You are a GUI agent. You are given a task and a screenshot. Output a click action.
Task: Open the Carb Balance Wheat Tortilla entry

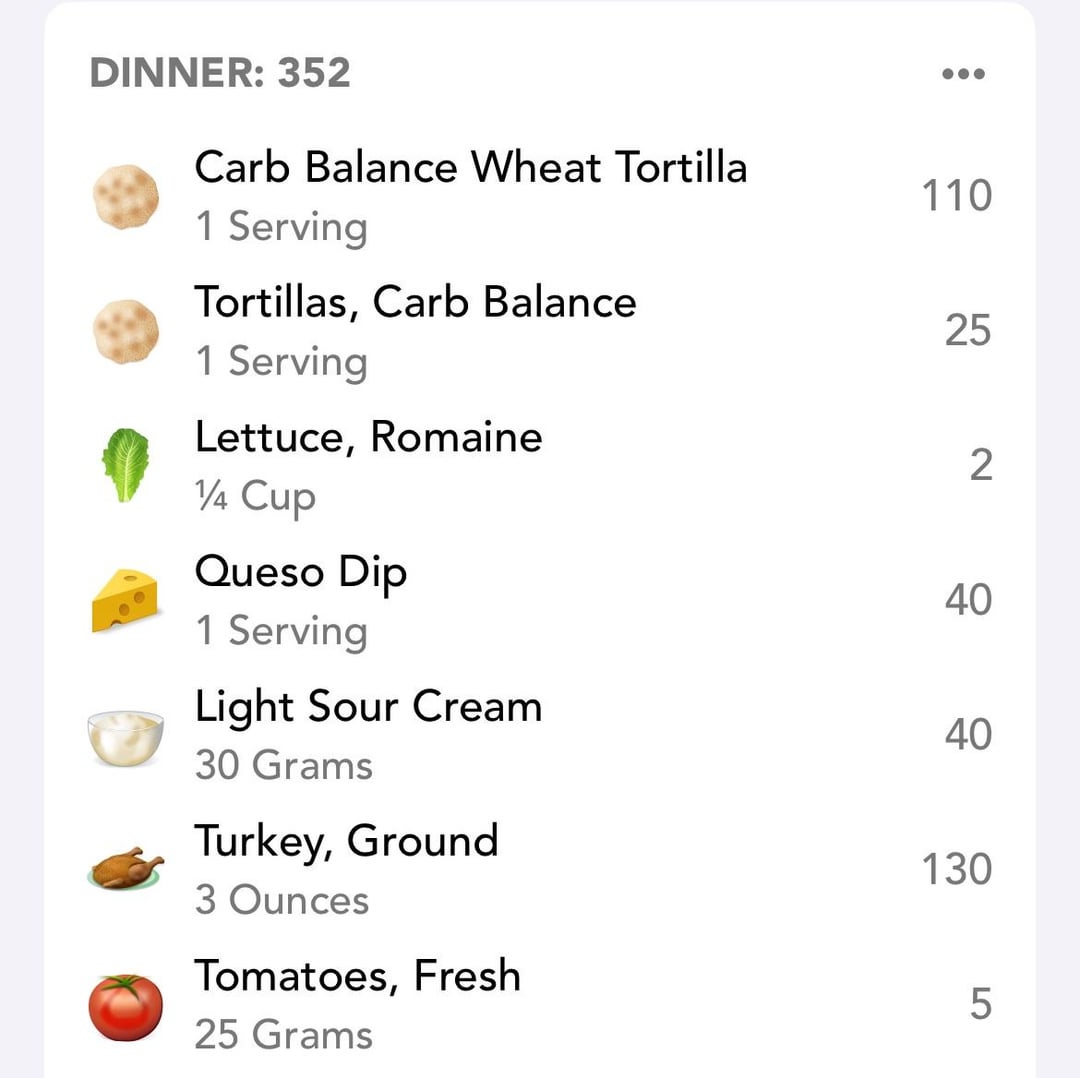point(540,196)
